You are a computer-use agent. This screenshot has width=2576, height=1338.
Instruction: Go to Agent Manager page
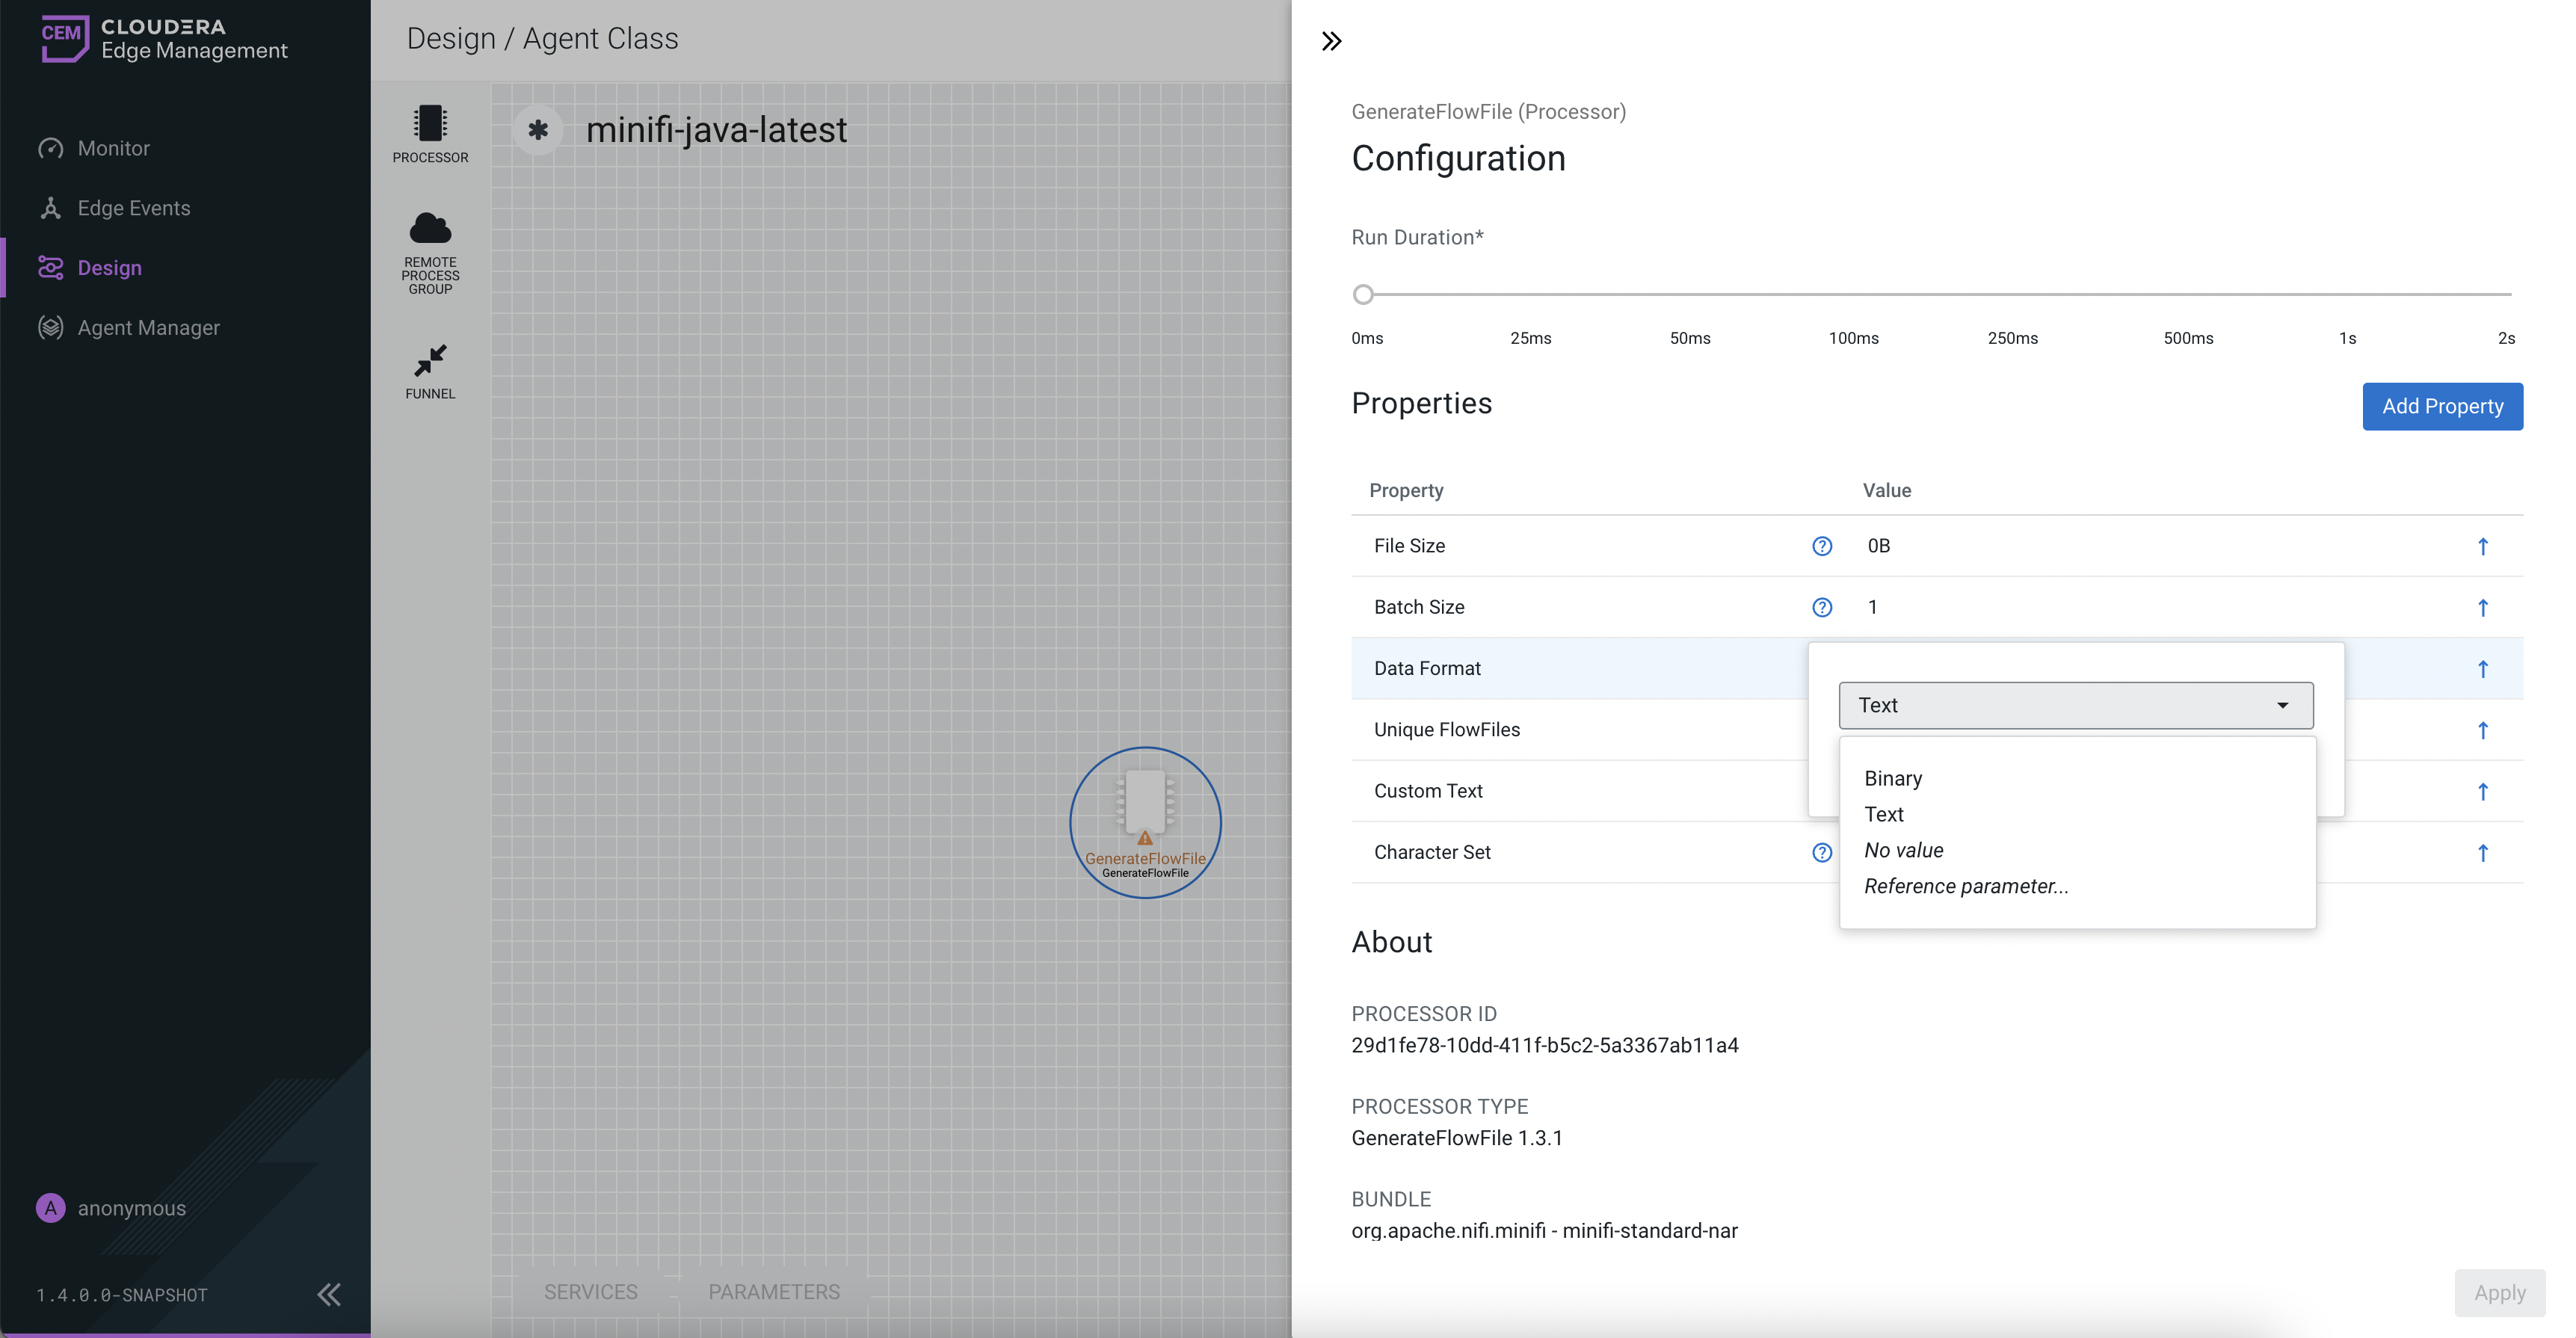click(x=148, y=328)
